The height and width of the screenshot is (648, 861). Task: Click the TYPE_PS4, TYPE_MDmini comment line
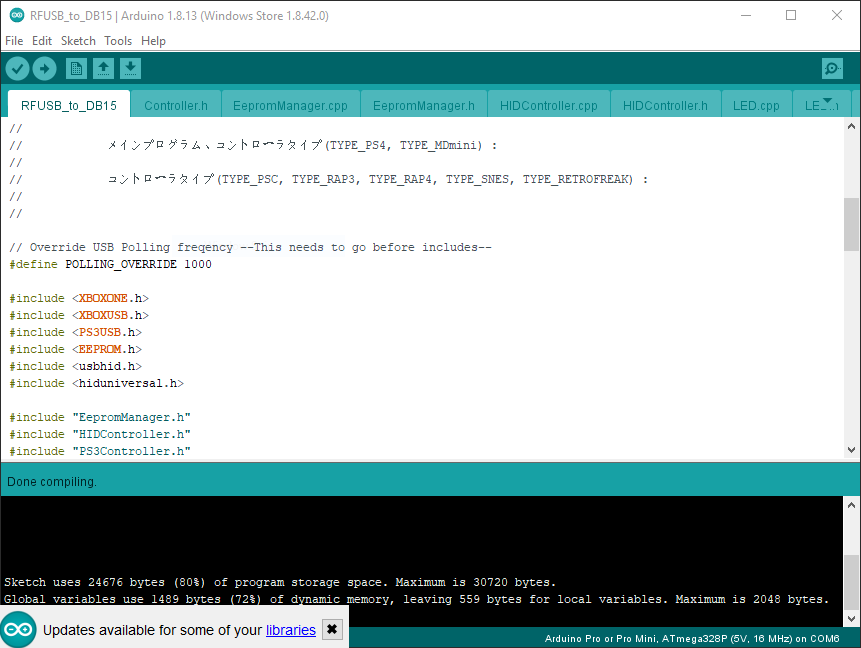pyautogui.click(x=253, y=145)
